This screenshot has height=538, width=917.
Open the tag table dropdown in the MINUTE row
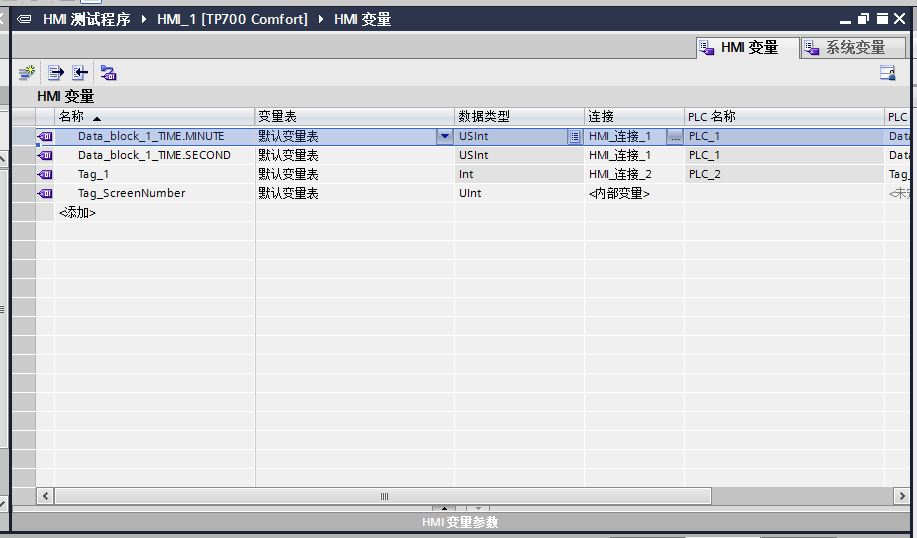click(444, 136)
